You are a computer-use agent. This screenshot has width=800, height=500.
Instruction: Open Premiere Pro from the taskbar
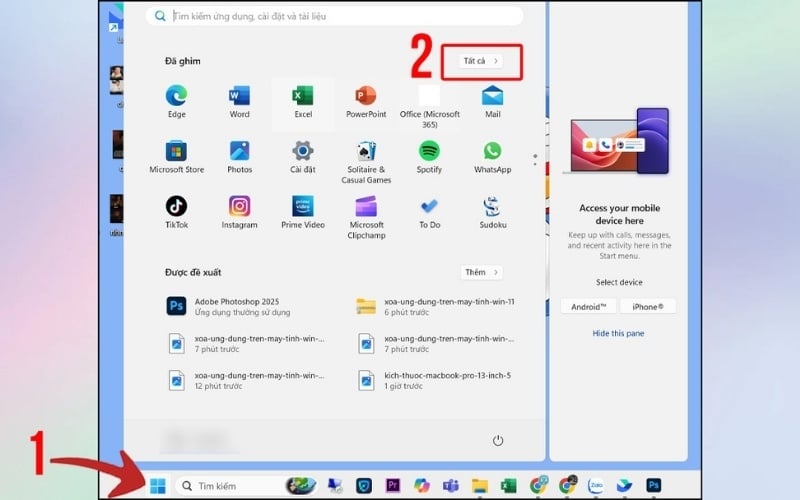coord(392,485)
